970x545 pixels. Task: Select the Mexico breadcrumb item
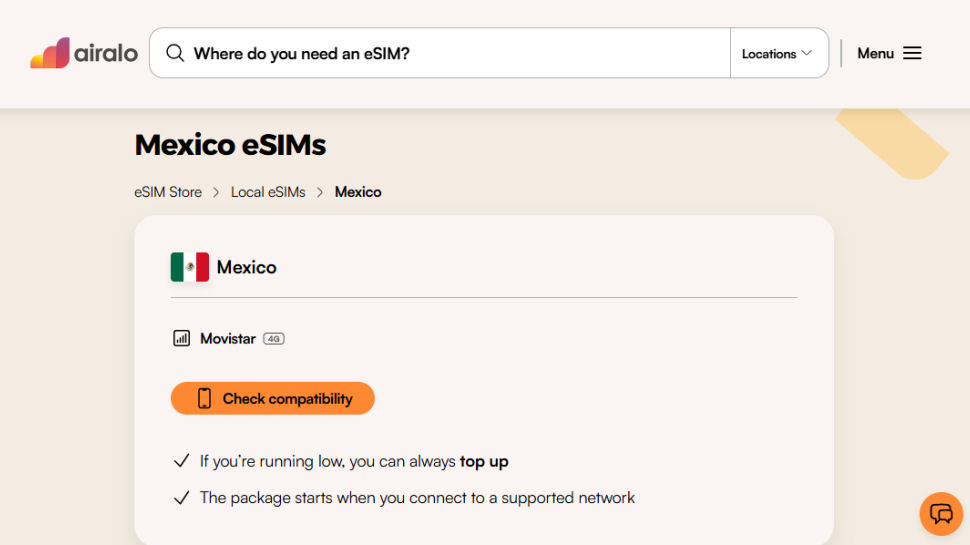358,192
